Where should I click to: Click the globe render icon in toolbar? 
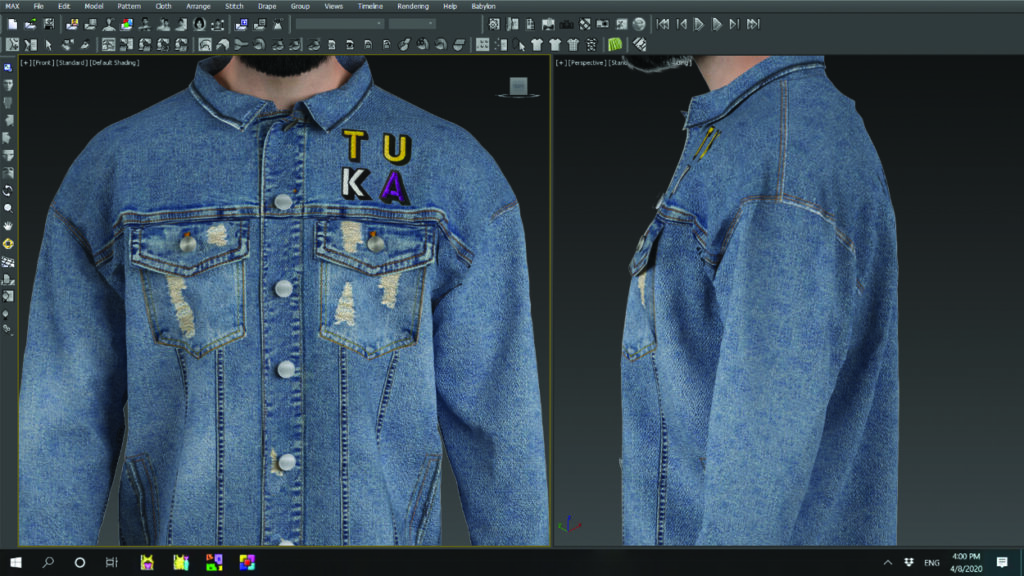(x=638, y=24)
